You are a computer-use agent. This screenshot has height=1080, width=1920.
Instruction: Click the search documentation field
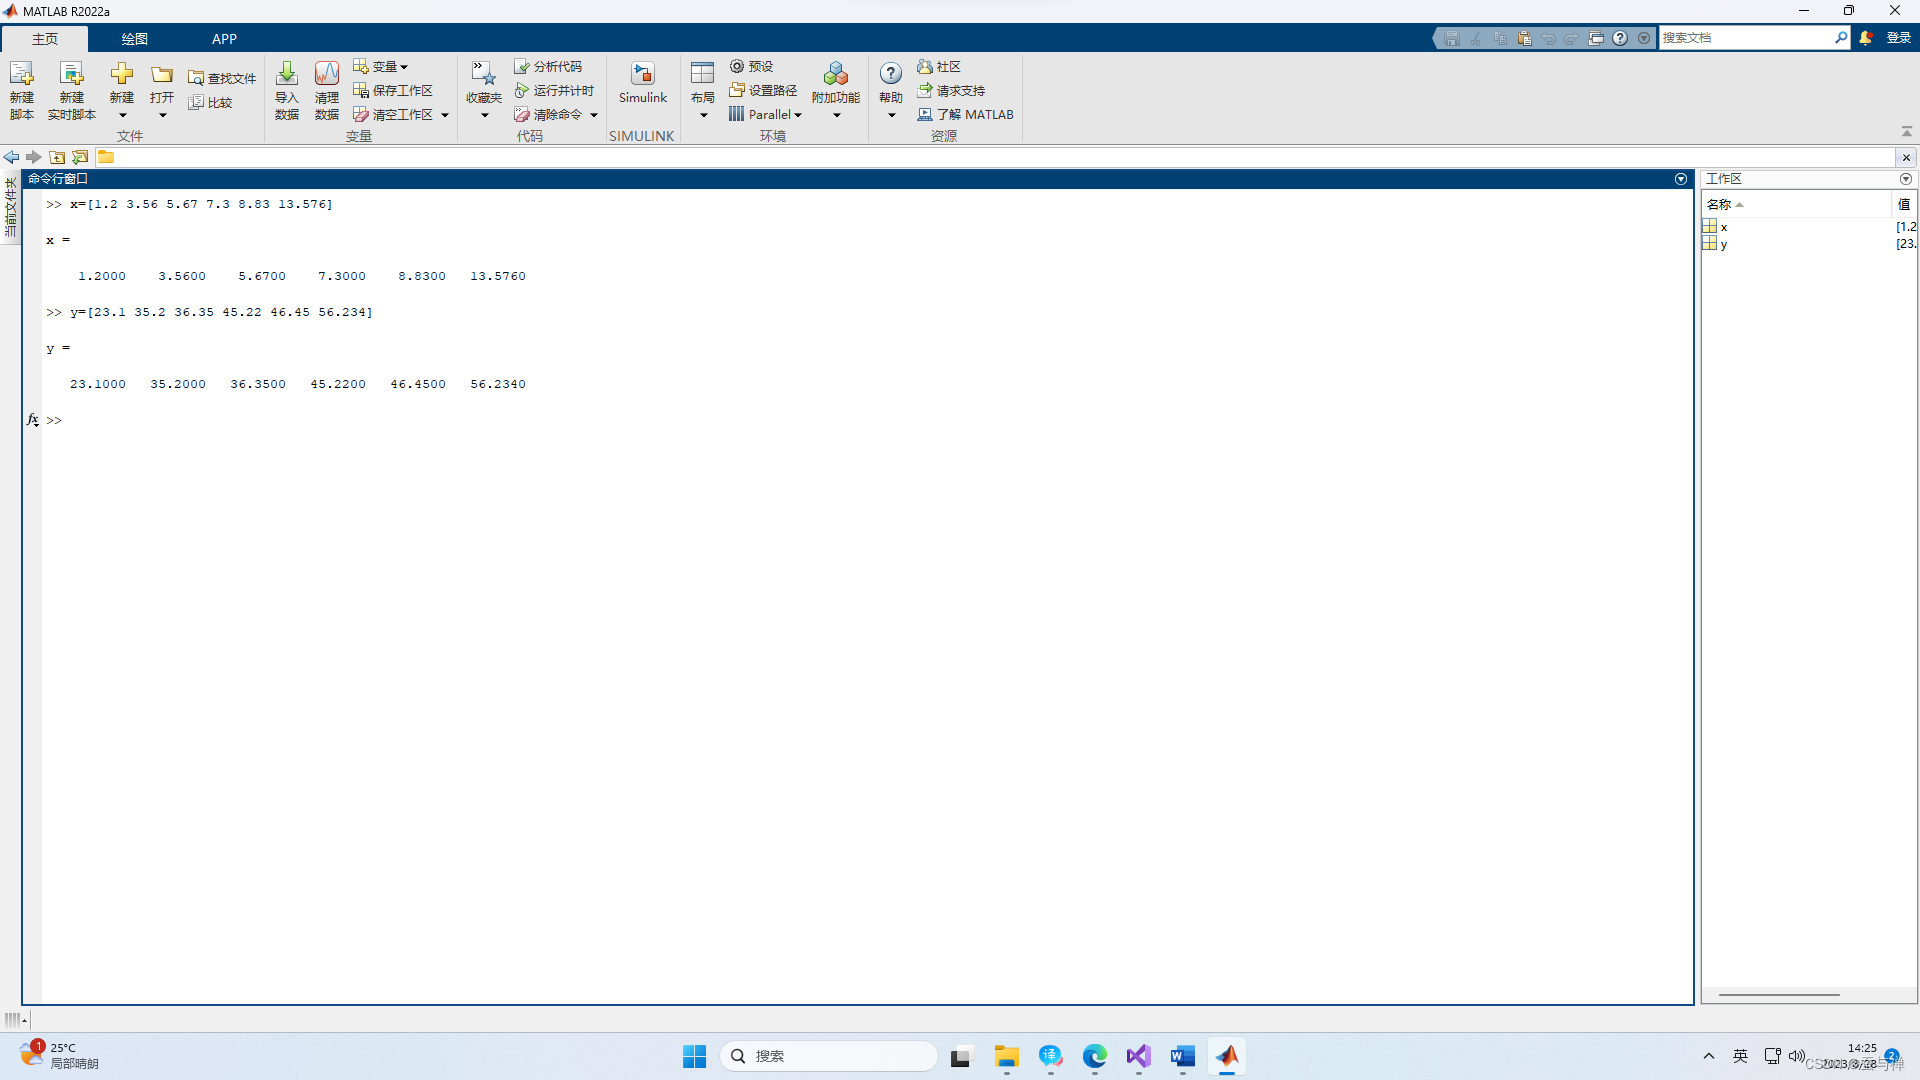[1745, 38]
